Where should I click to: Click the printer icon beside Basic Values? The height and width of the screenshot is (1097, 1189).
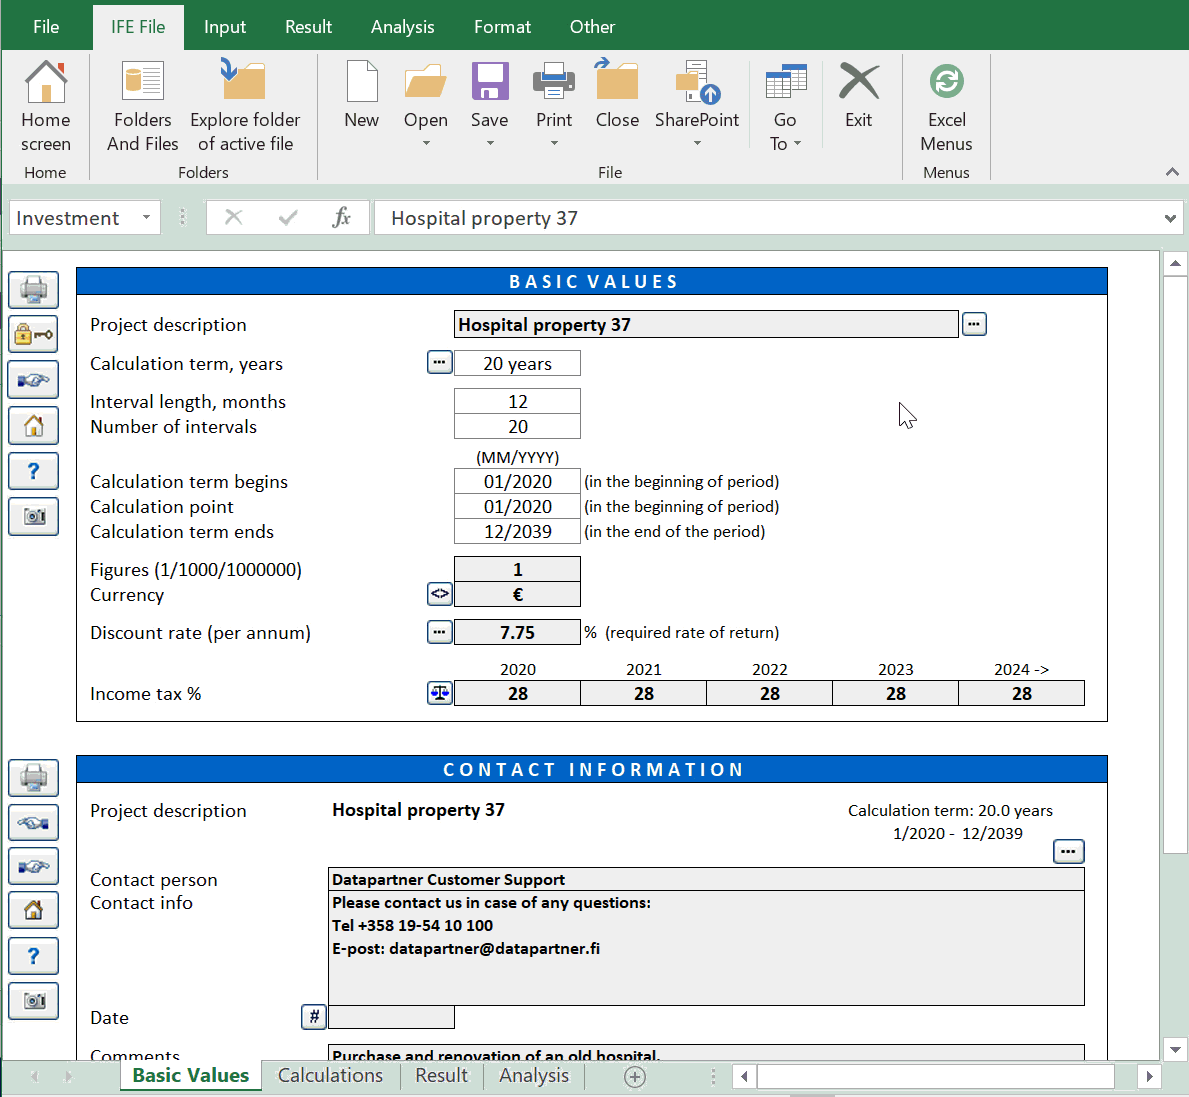[x=33, y=290]
